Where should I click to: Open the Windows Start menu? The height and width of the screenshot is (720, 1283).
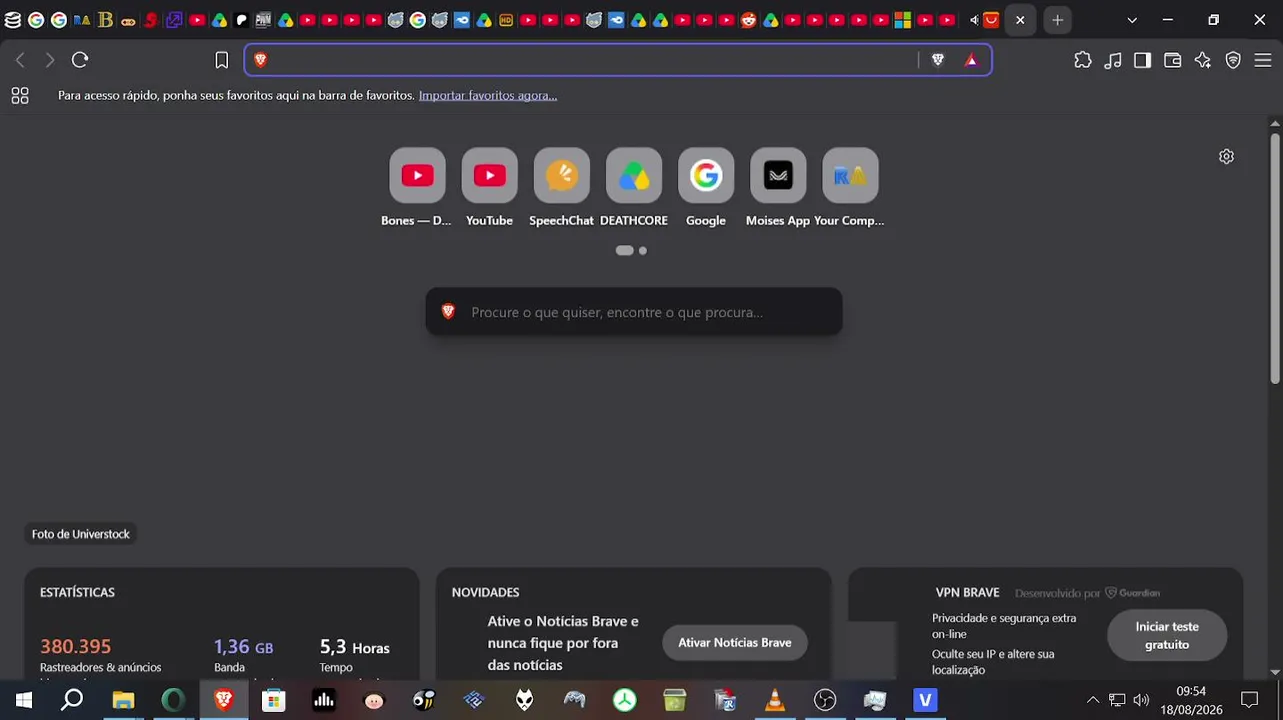pos(23,700)
